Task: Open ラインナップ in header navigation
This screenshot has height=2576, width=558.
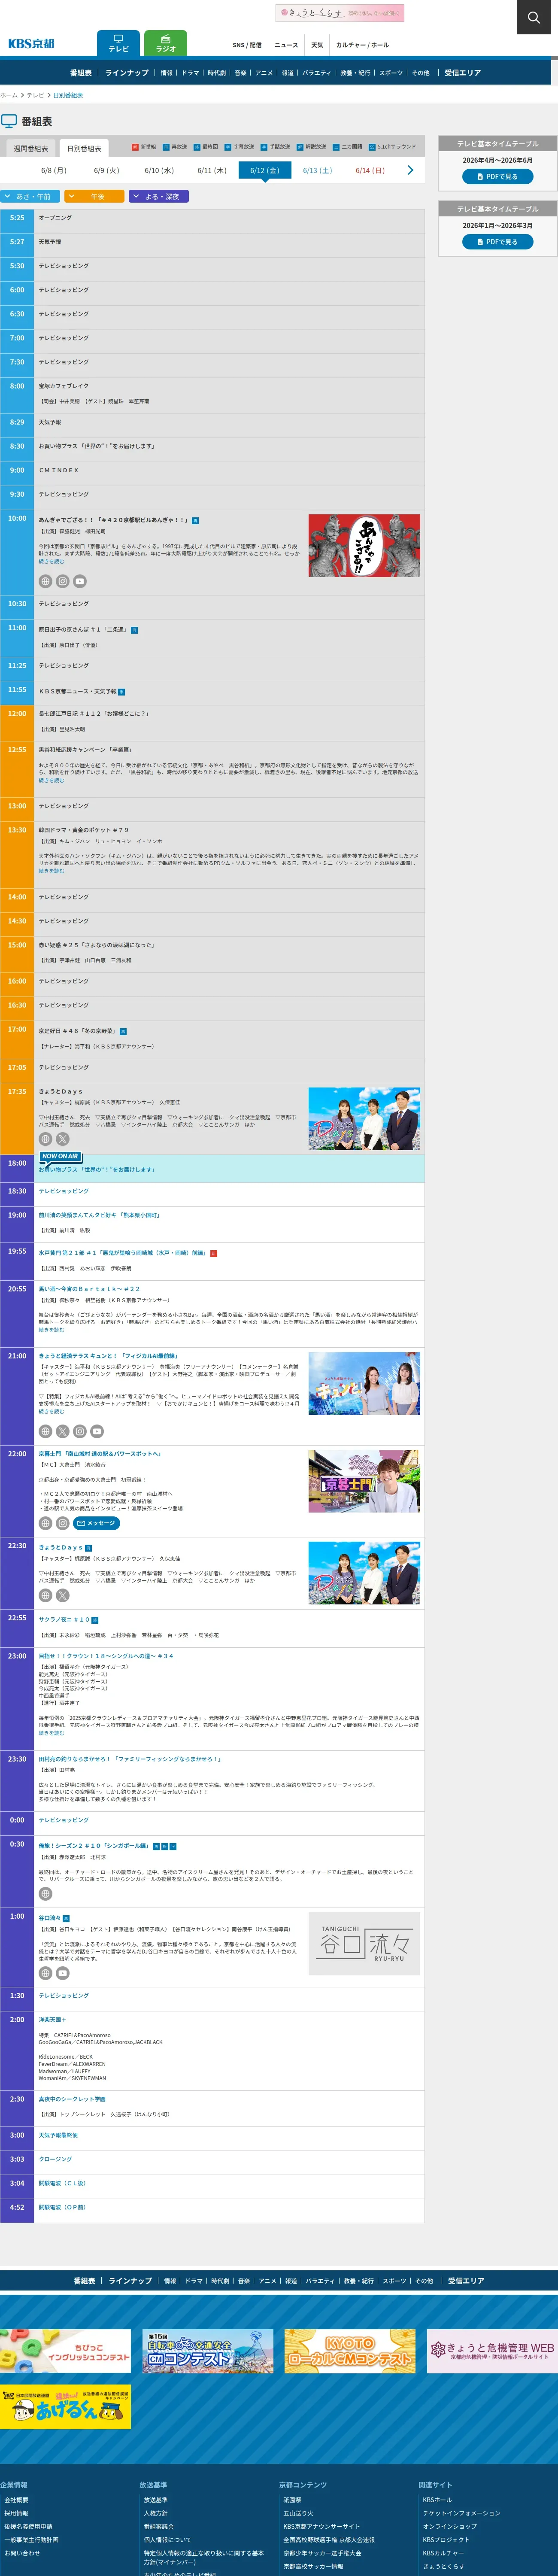Action: point(127,73)
